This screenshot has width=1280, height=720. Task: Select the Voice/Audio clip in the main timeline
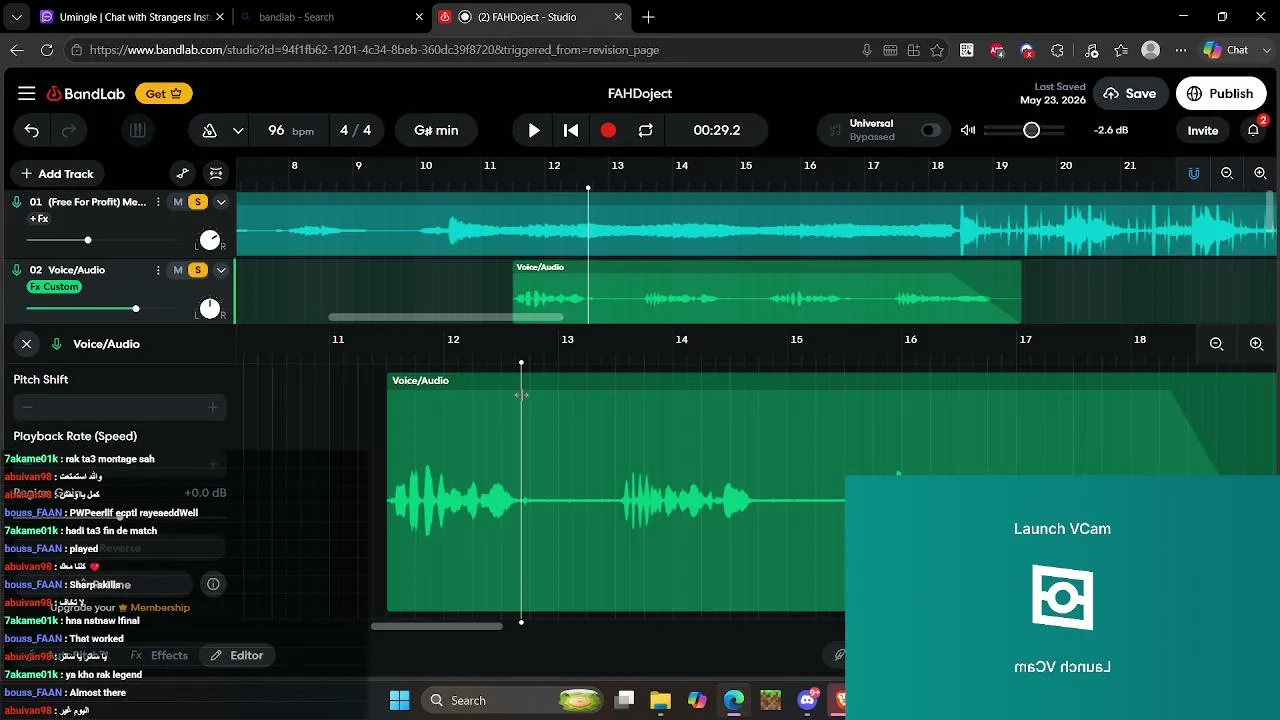coord(767,292)
